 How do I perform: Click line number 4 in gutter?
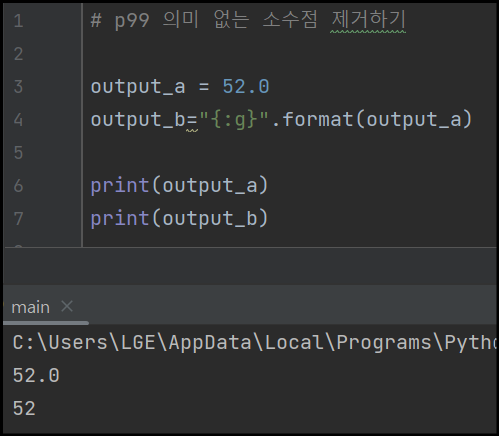[x=19, y=120]
